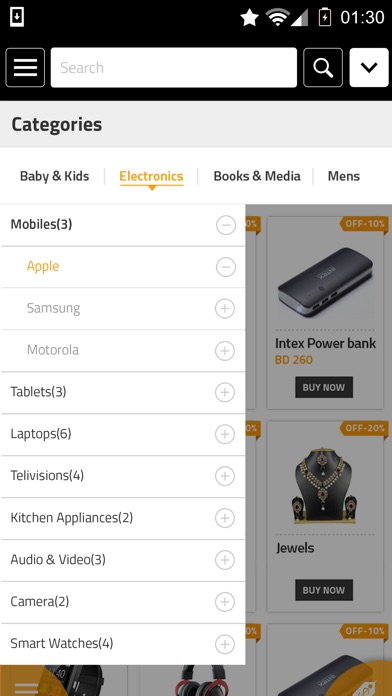392x696 pixels.
Task: Open the chevron dropdown beside search
Action: coord(369,67)
